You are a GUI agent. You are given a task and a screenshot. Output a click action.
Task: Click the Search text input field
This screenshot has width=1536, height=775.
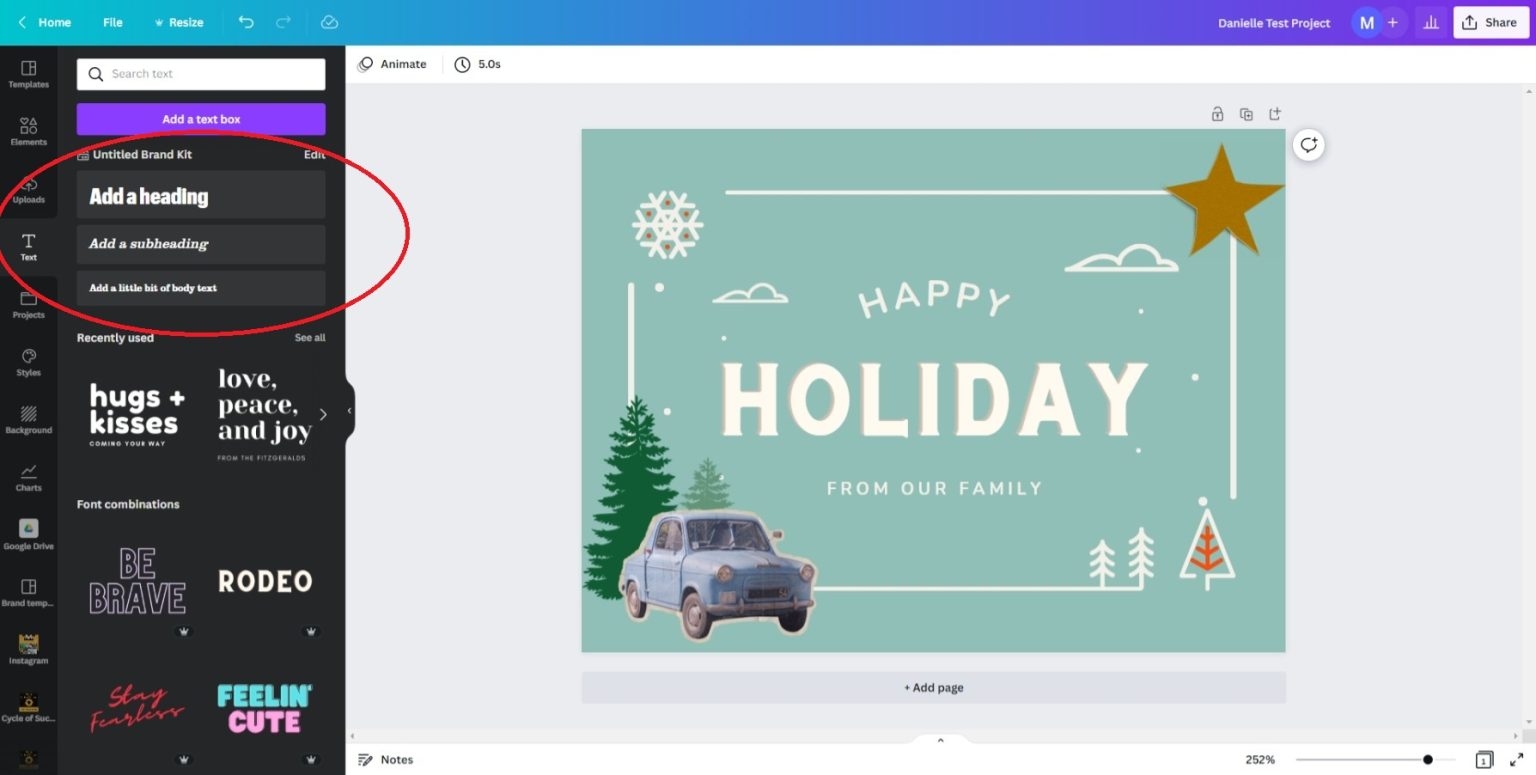(x=201, y=74)
